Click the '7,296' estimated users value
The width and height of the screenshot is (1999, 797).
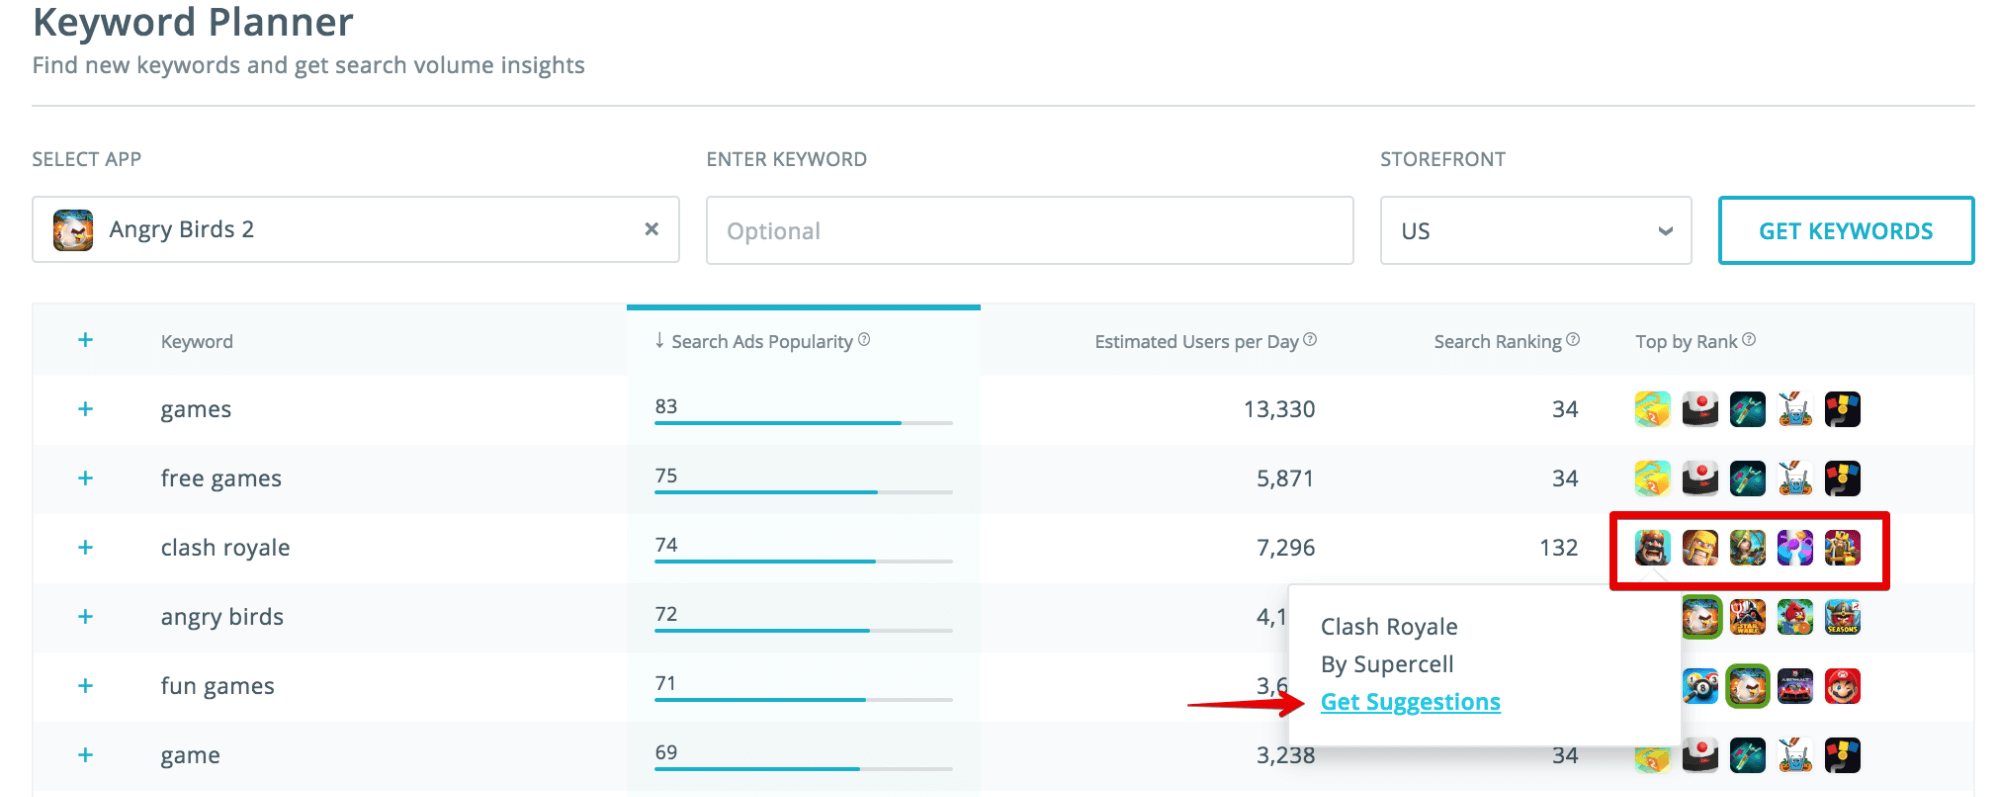[1286, 548]
